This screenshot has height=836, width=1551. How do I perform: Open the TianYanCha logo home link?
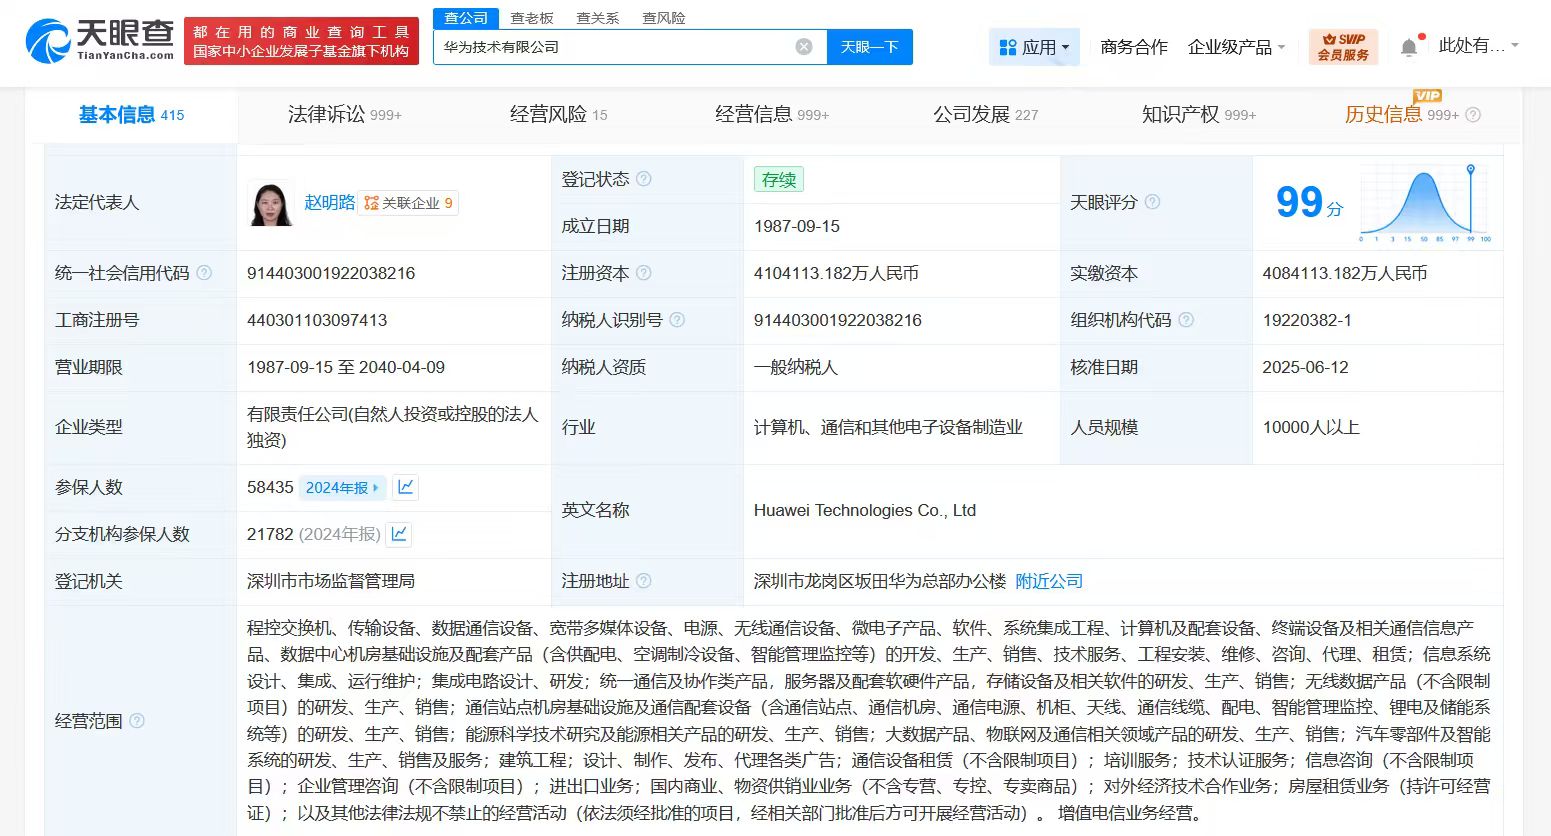pos(99,41)
